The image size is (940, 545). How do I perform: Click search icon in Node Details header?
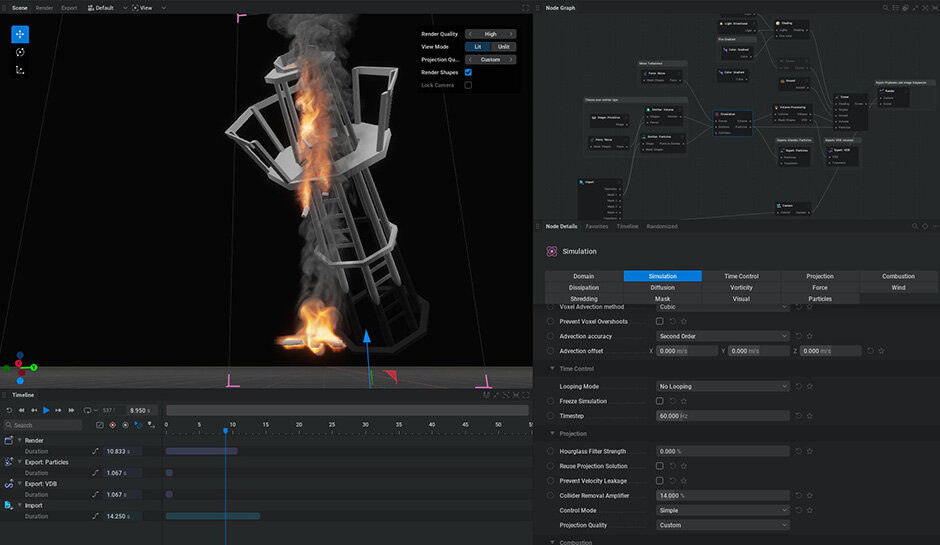[x=914, y=226]
